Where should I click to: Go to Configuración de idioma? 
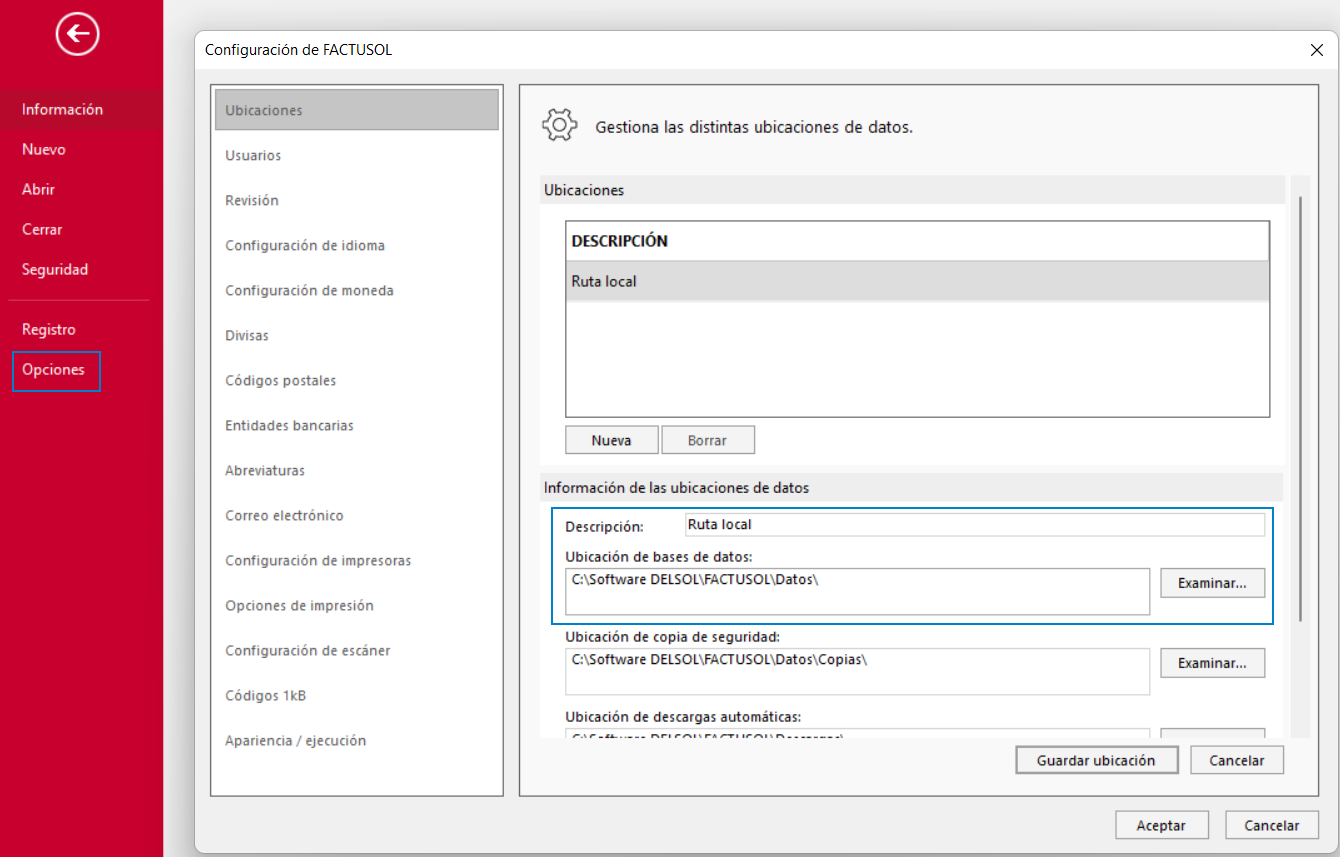coord(305,245)
